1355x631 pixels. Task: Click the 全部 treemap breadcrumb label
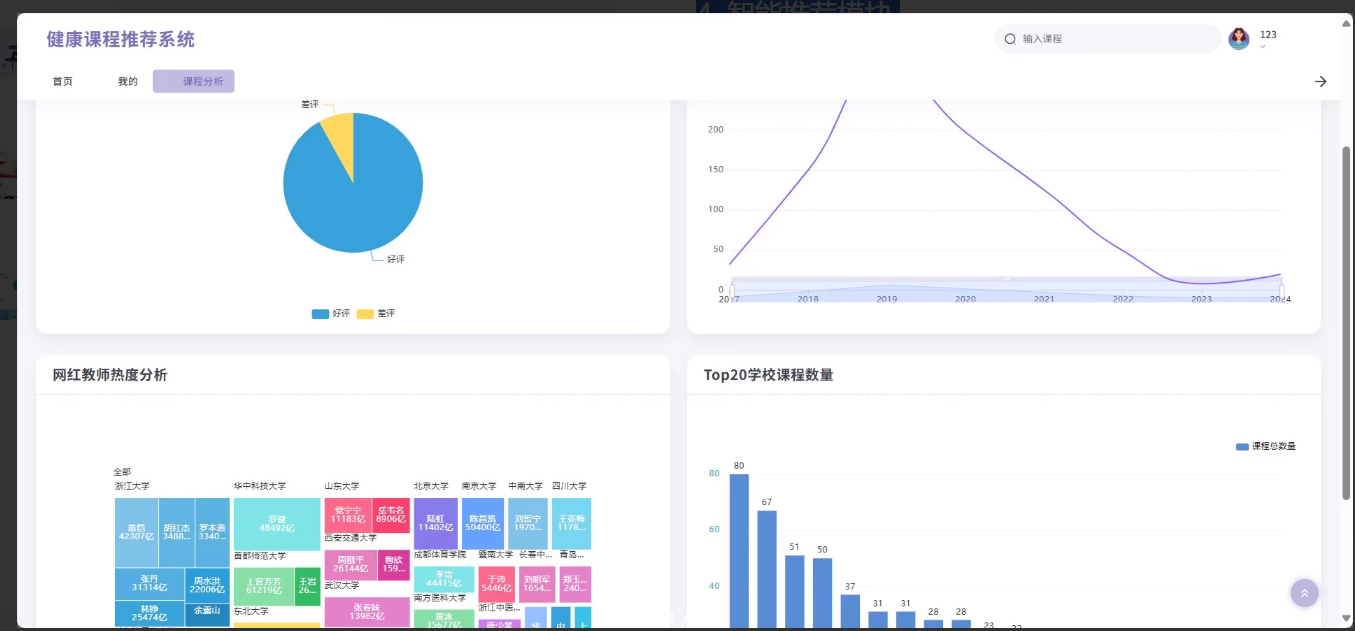click(122, 472)
